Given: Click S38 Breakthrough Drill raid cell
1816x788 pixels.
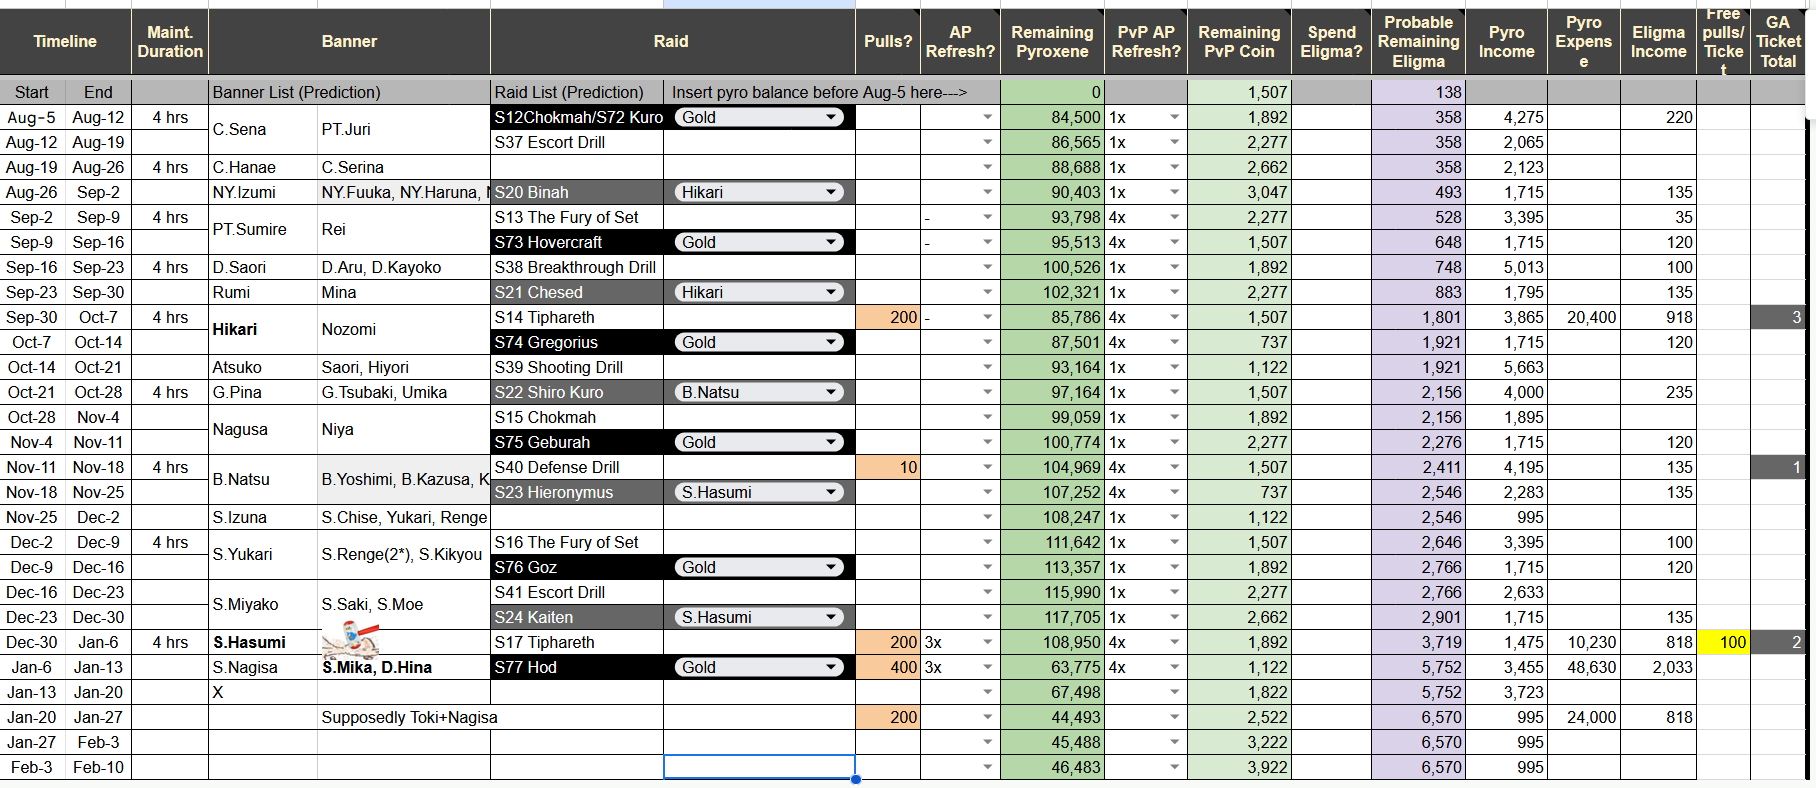Looking at the screenshot, I should [x=577, y=267].
